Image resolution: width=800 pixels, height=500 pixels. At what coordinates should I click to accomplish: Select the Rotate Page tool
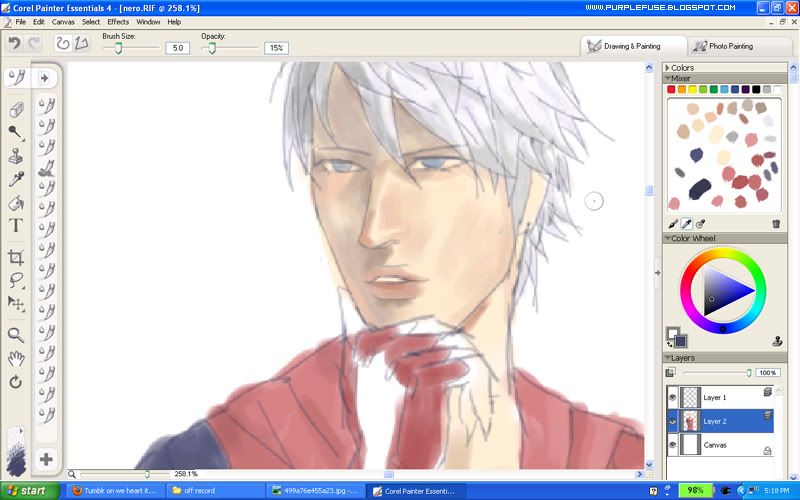(x=16, y=382)
